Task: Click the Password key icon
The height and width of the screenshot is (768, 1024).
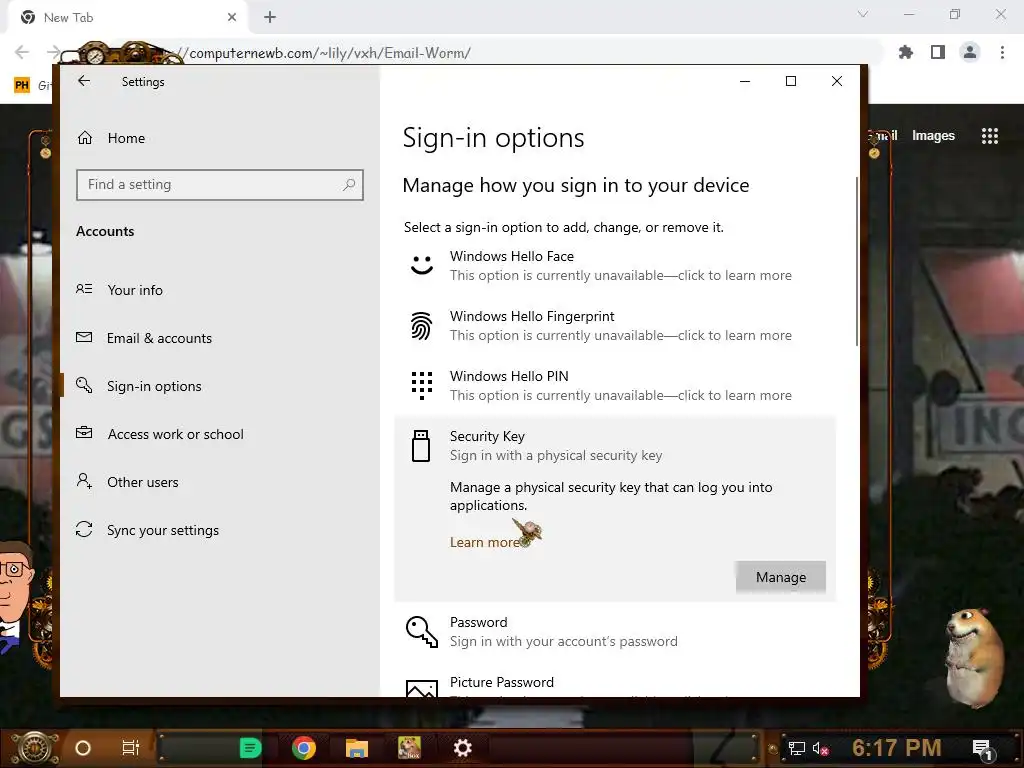Action: pyautogui.click(x=422, y=632)
